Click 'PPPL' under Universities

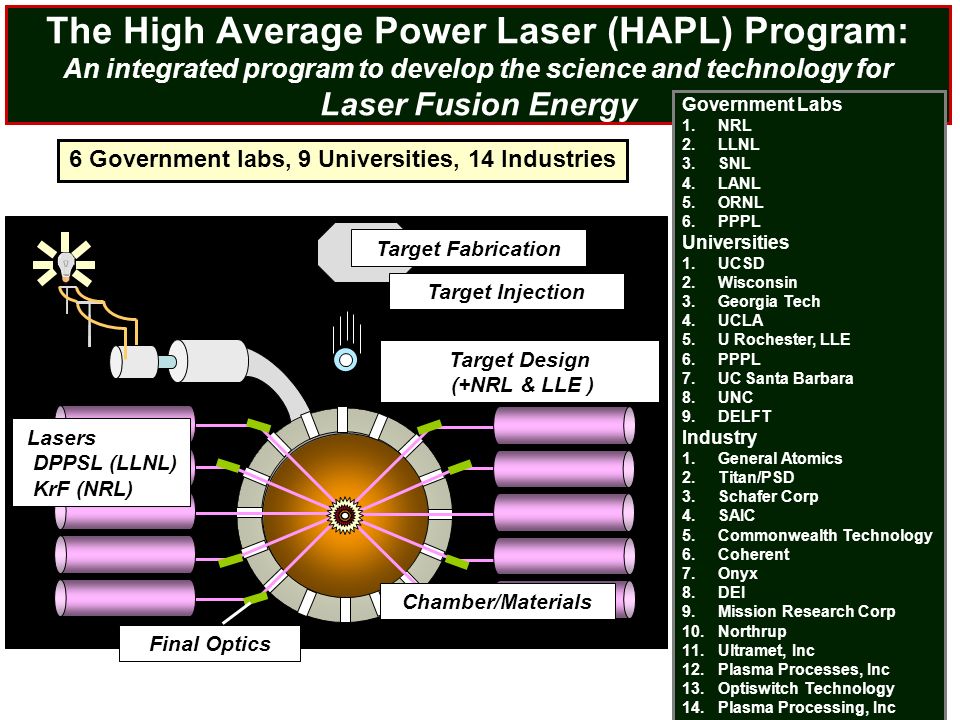[x=739, y=359]
